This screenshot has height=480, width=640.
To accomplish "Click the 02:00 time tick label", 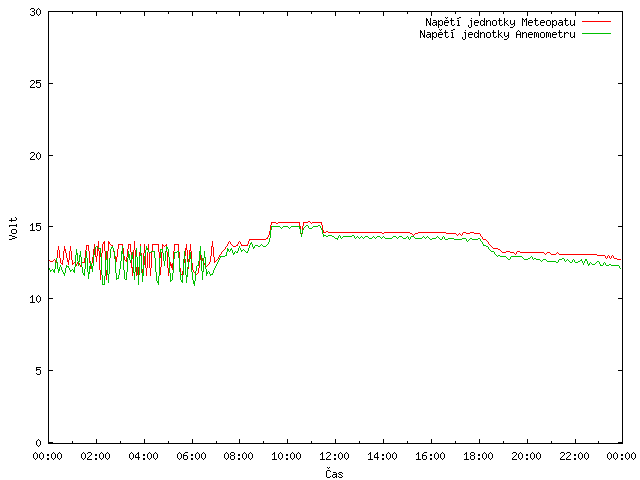I will [96, 456].
